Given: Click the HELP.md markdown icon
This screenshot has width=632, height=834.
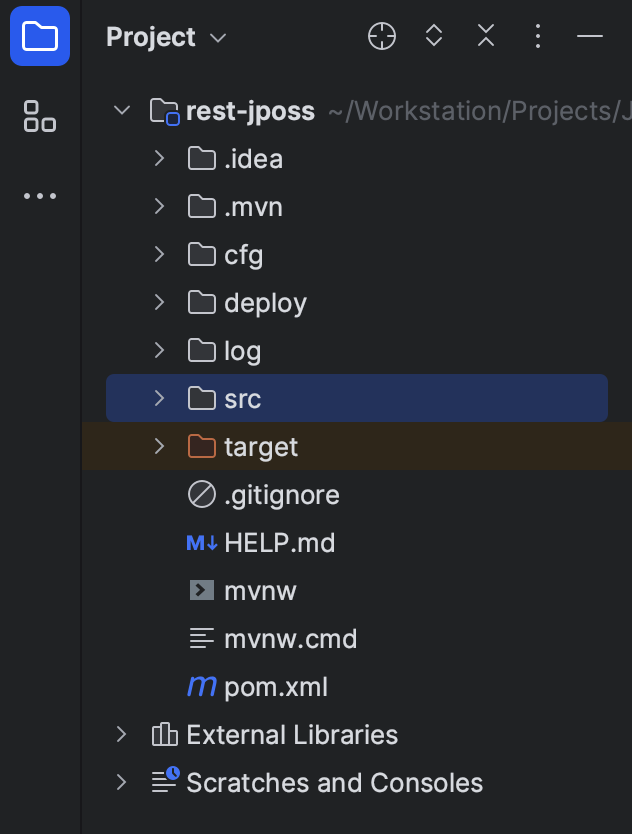Looking at the screenshot, I should click(202, 543).
